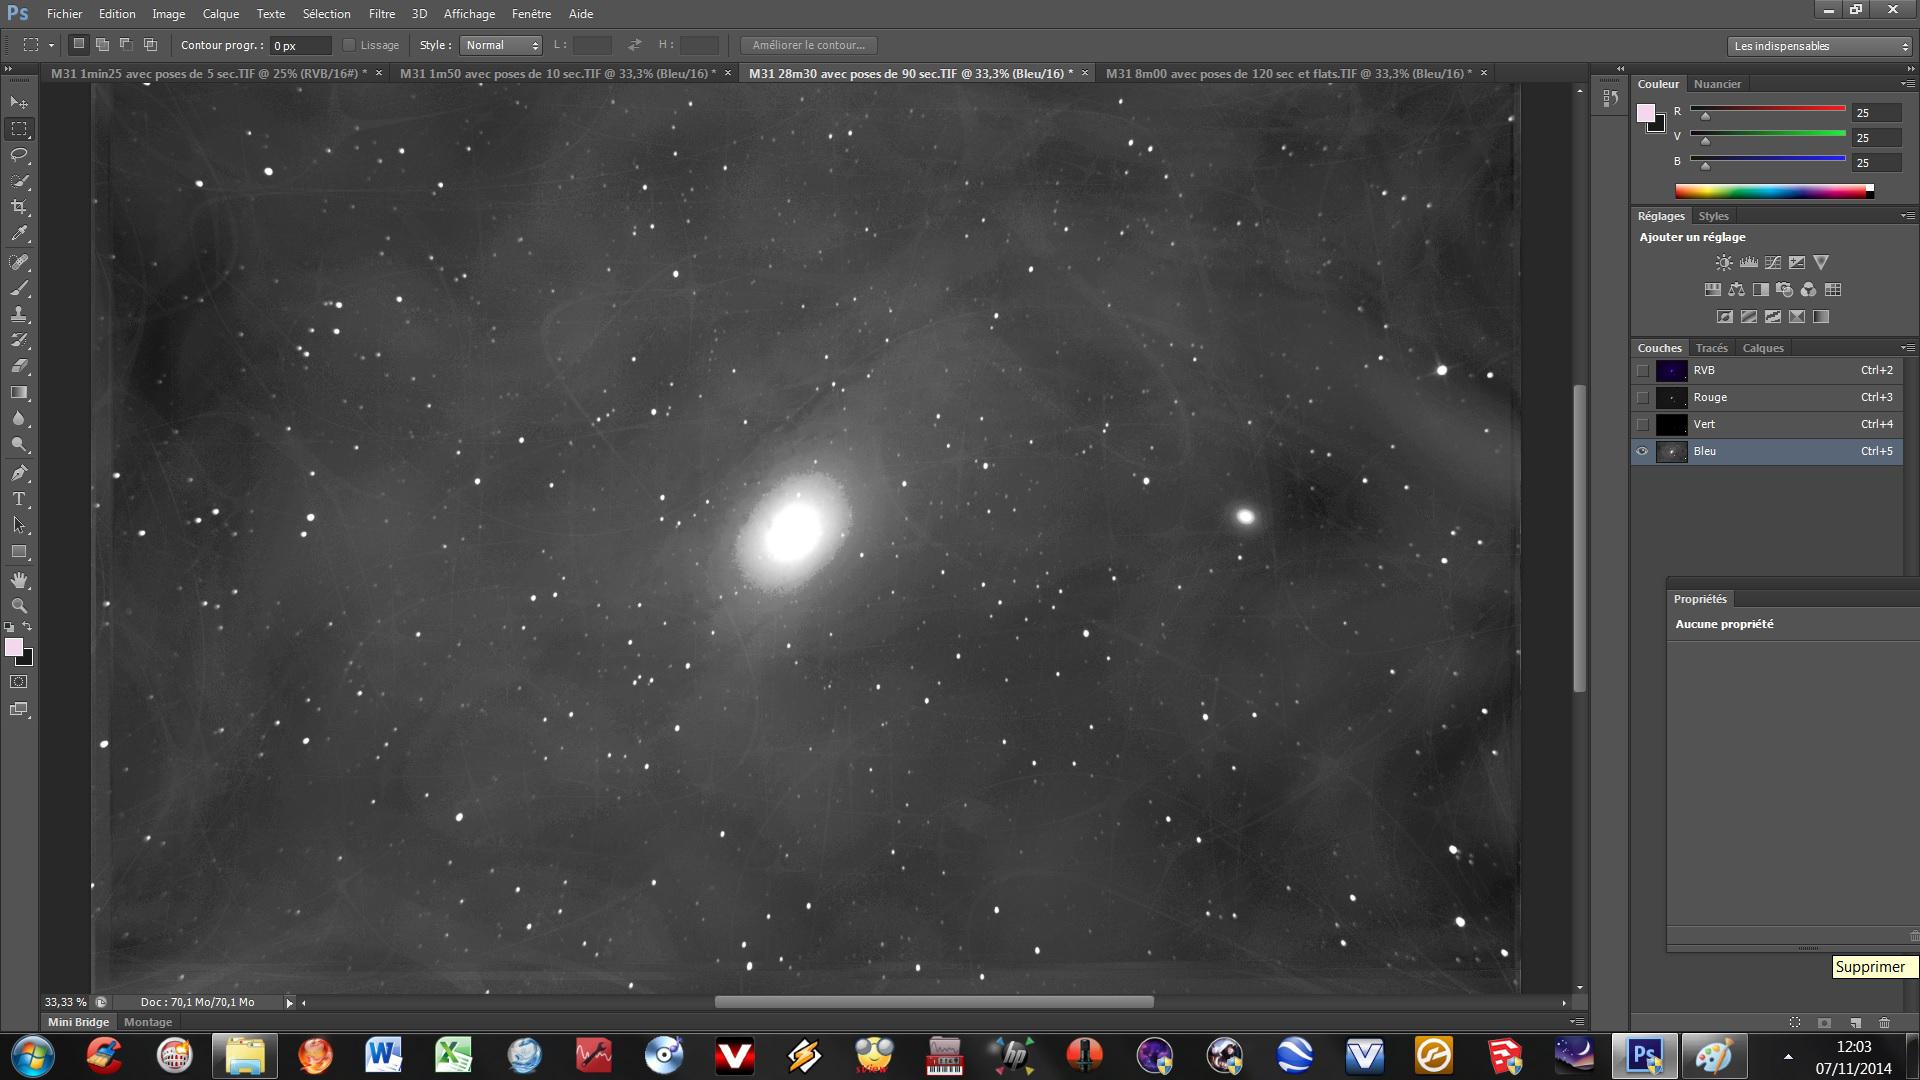Show the RVB composite channel
Image resolution: width=1920 pixels, height=1080 pixels.
[1642, 370]
